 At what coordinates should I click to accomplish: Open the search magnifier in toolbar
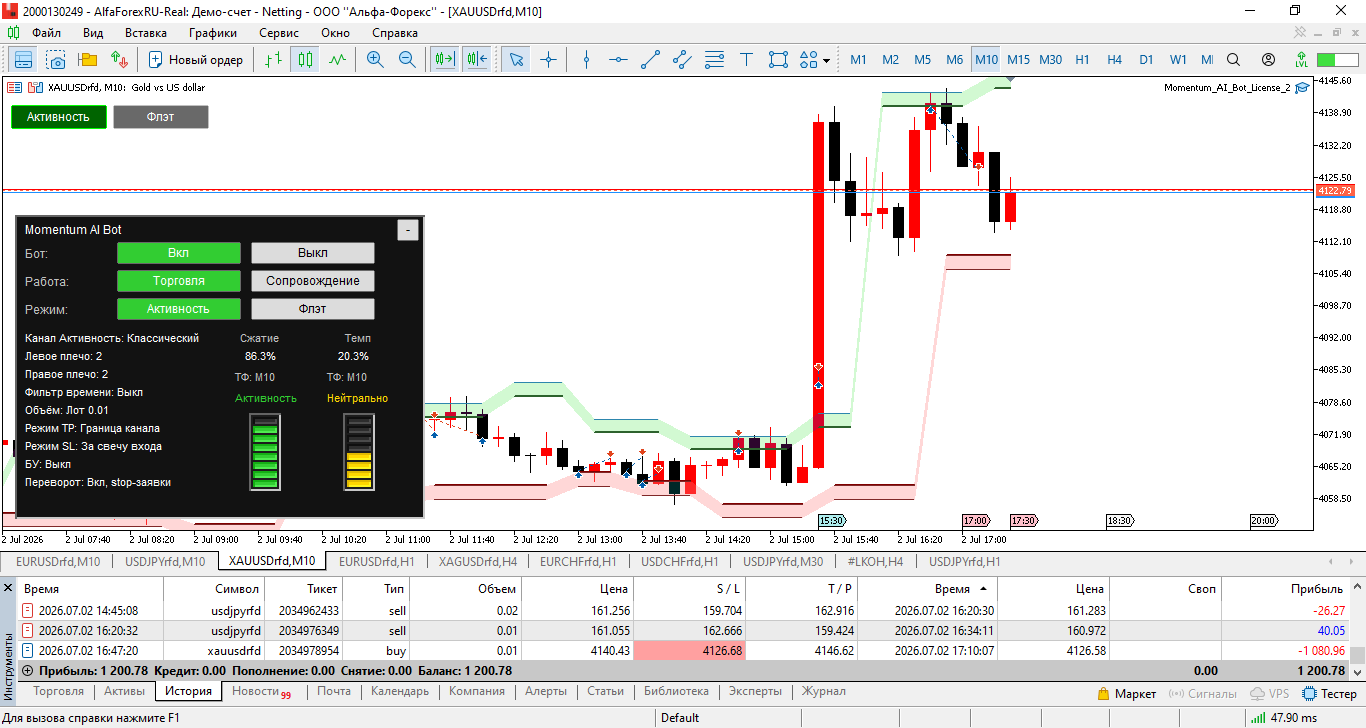[x=1233, y=60]
